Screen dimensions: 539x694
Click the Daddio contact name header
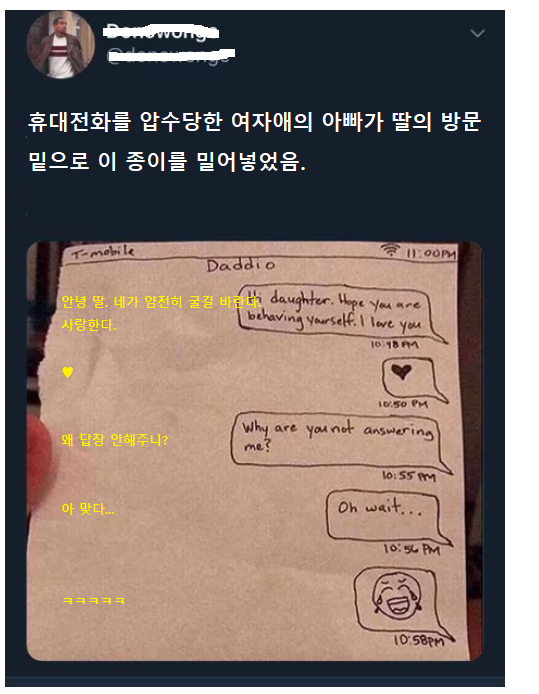(241, 266)
